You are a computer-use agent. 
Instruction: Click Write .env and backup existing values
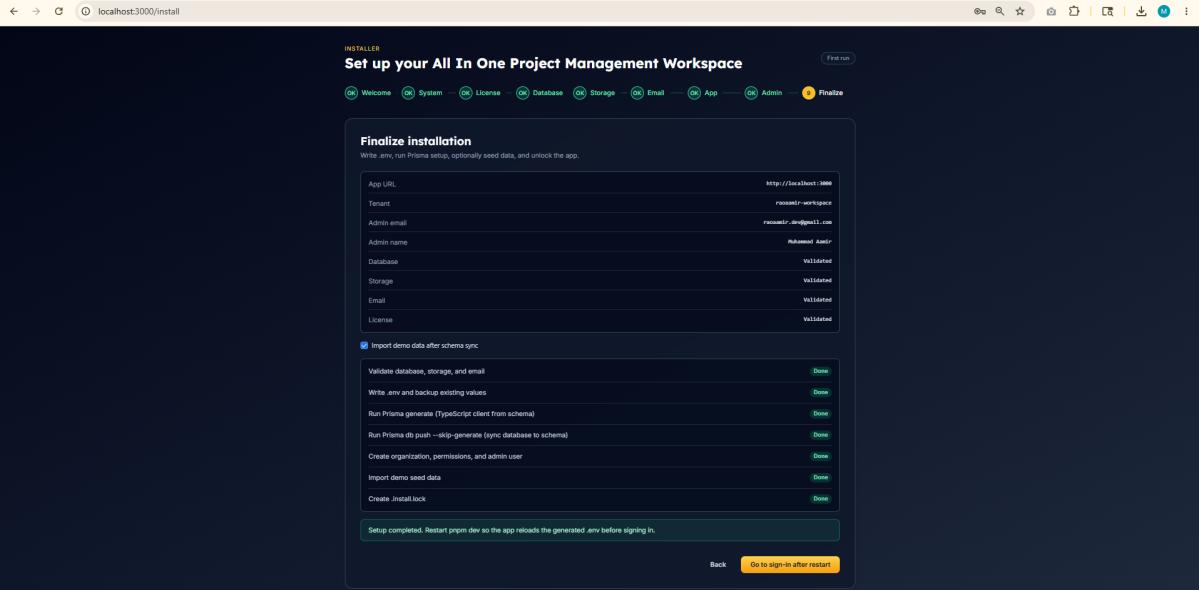coord(427,392)
